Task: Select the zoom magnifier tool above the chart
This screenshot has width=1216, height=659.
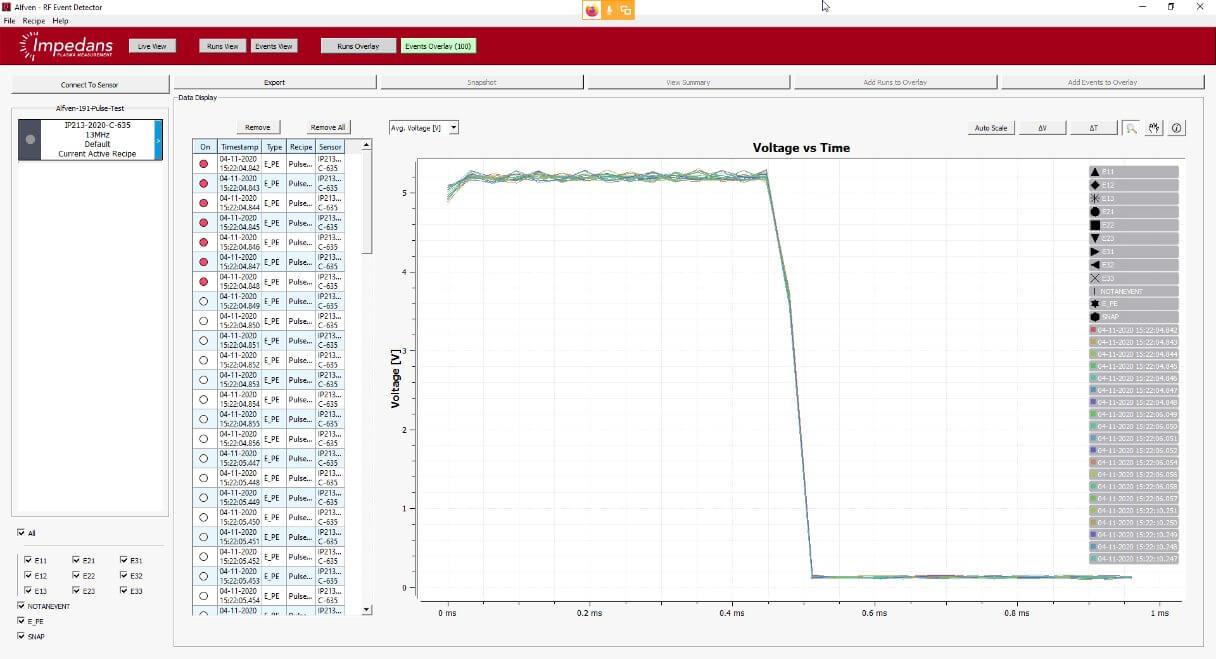Action: pyautogui.click(x=1131, y=128)
